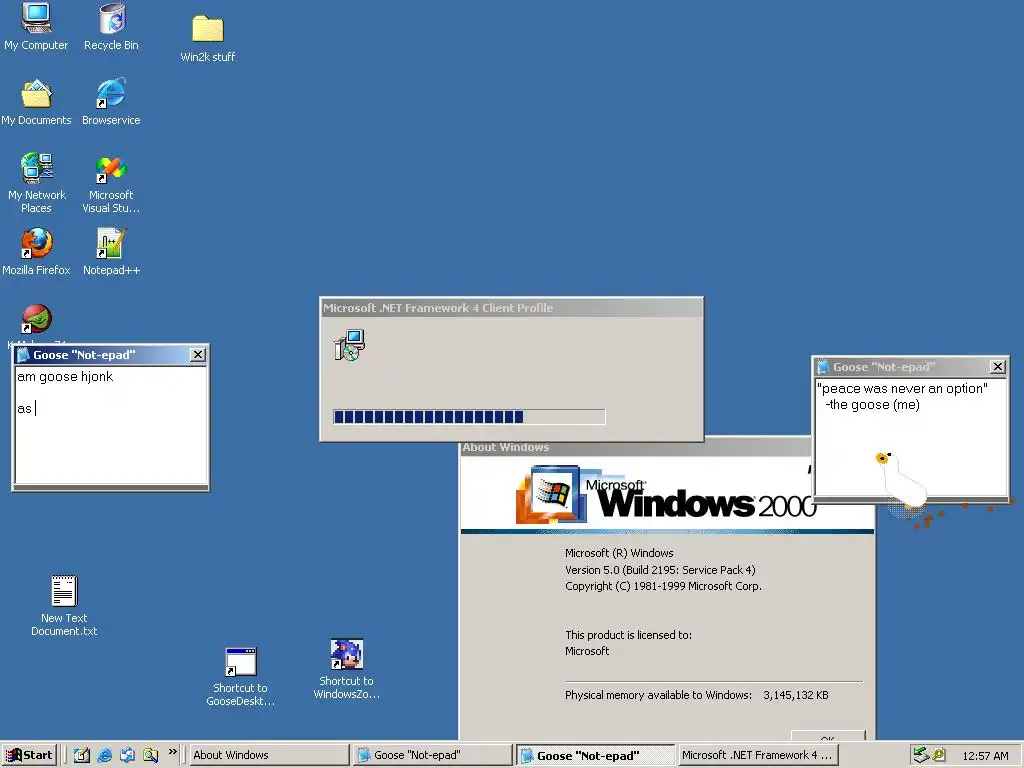Open the Start menu
Image resolution: width=1024 pixels, height=768 pixels.
29,755
